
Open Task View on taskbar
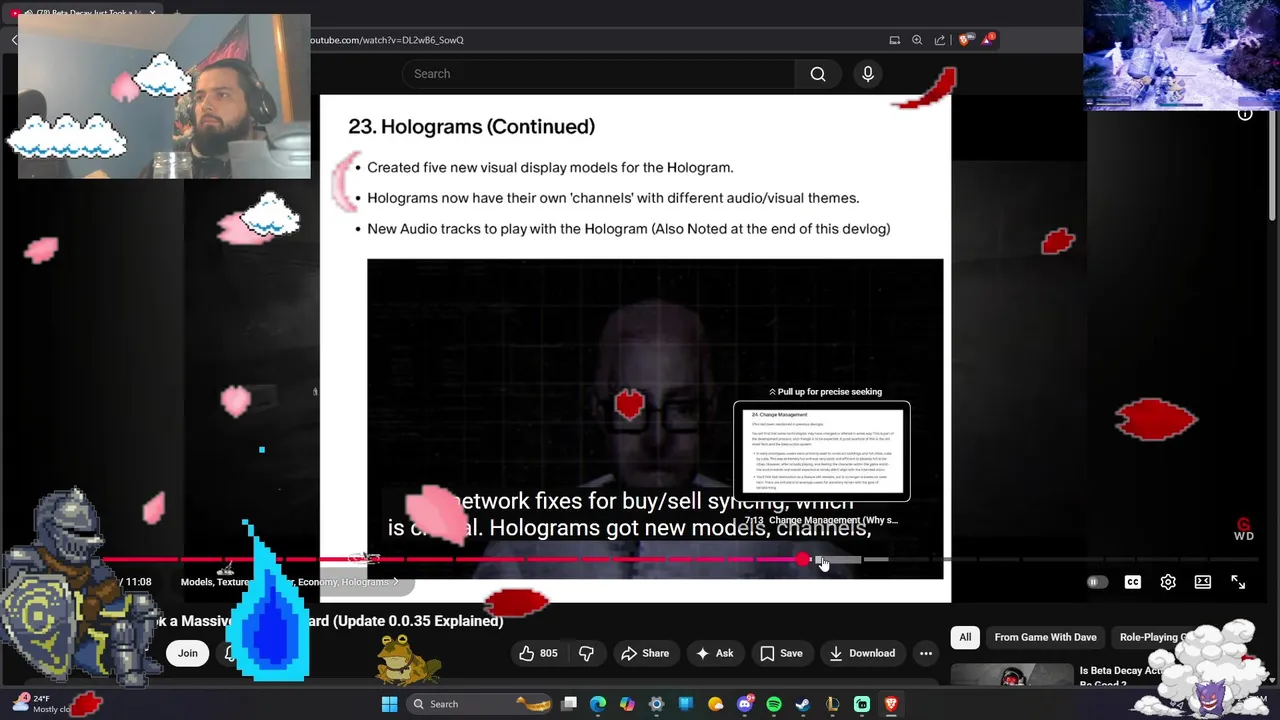coord(569,704)
